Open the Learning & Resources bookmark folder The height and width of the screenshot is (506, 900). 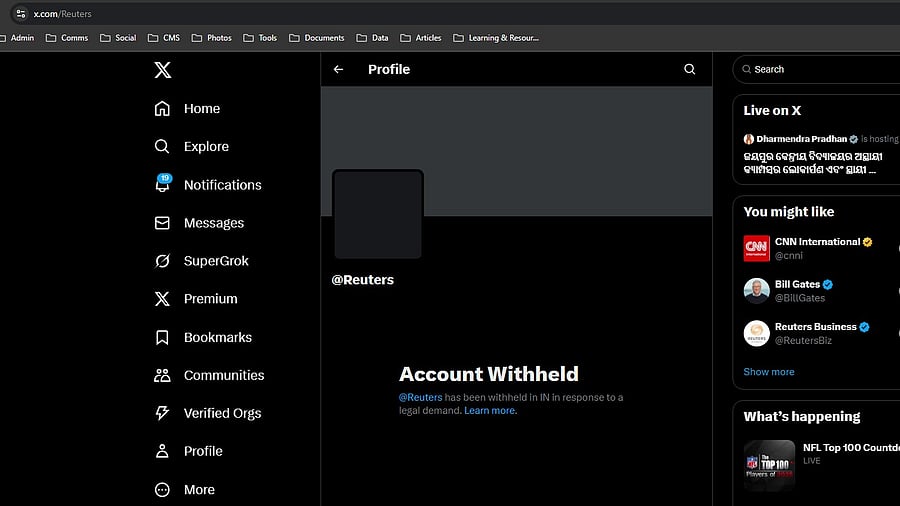(496, 38)
